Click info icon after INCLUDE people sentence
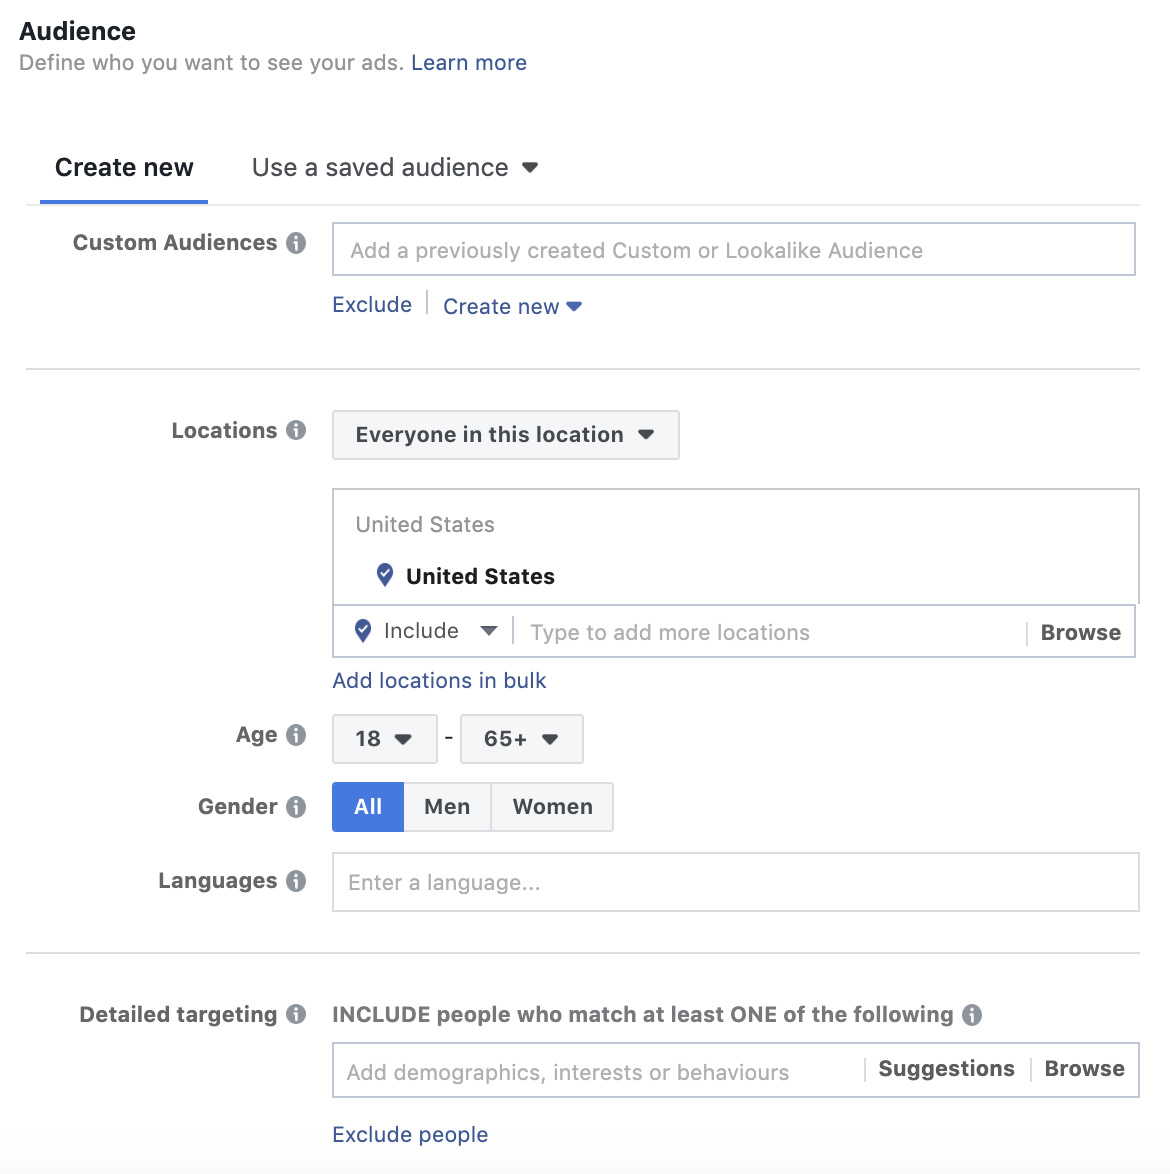This screenshot has width=1170, height=1174. point(972,1015)
